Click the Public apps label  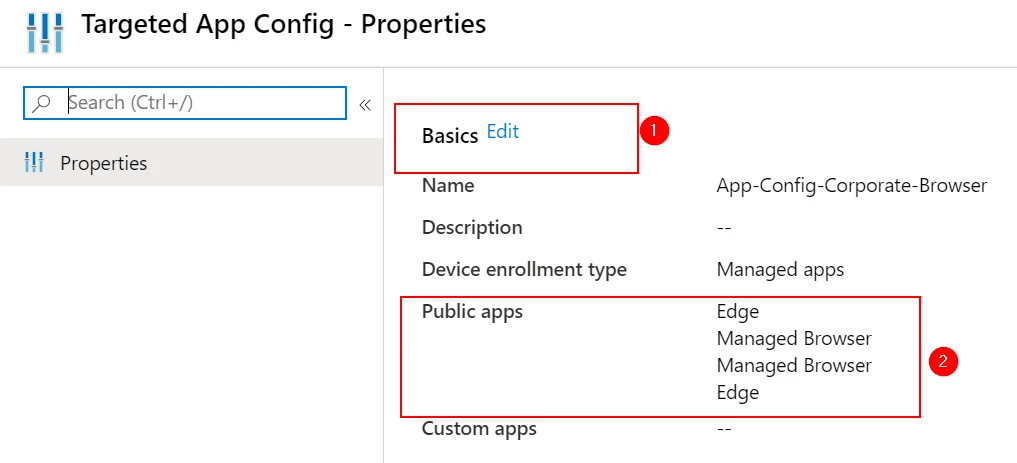pyautogui.click(x=472, y=312)
